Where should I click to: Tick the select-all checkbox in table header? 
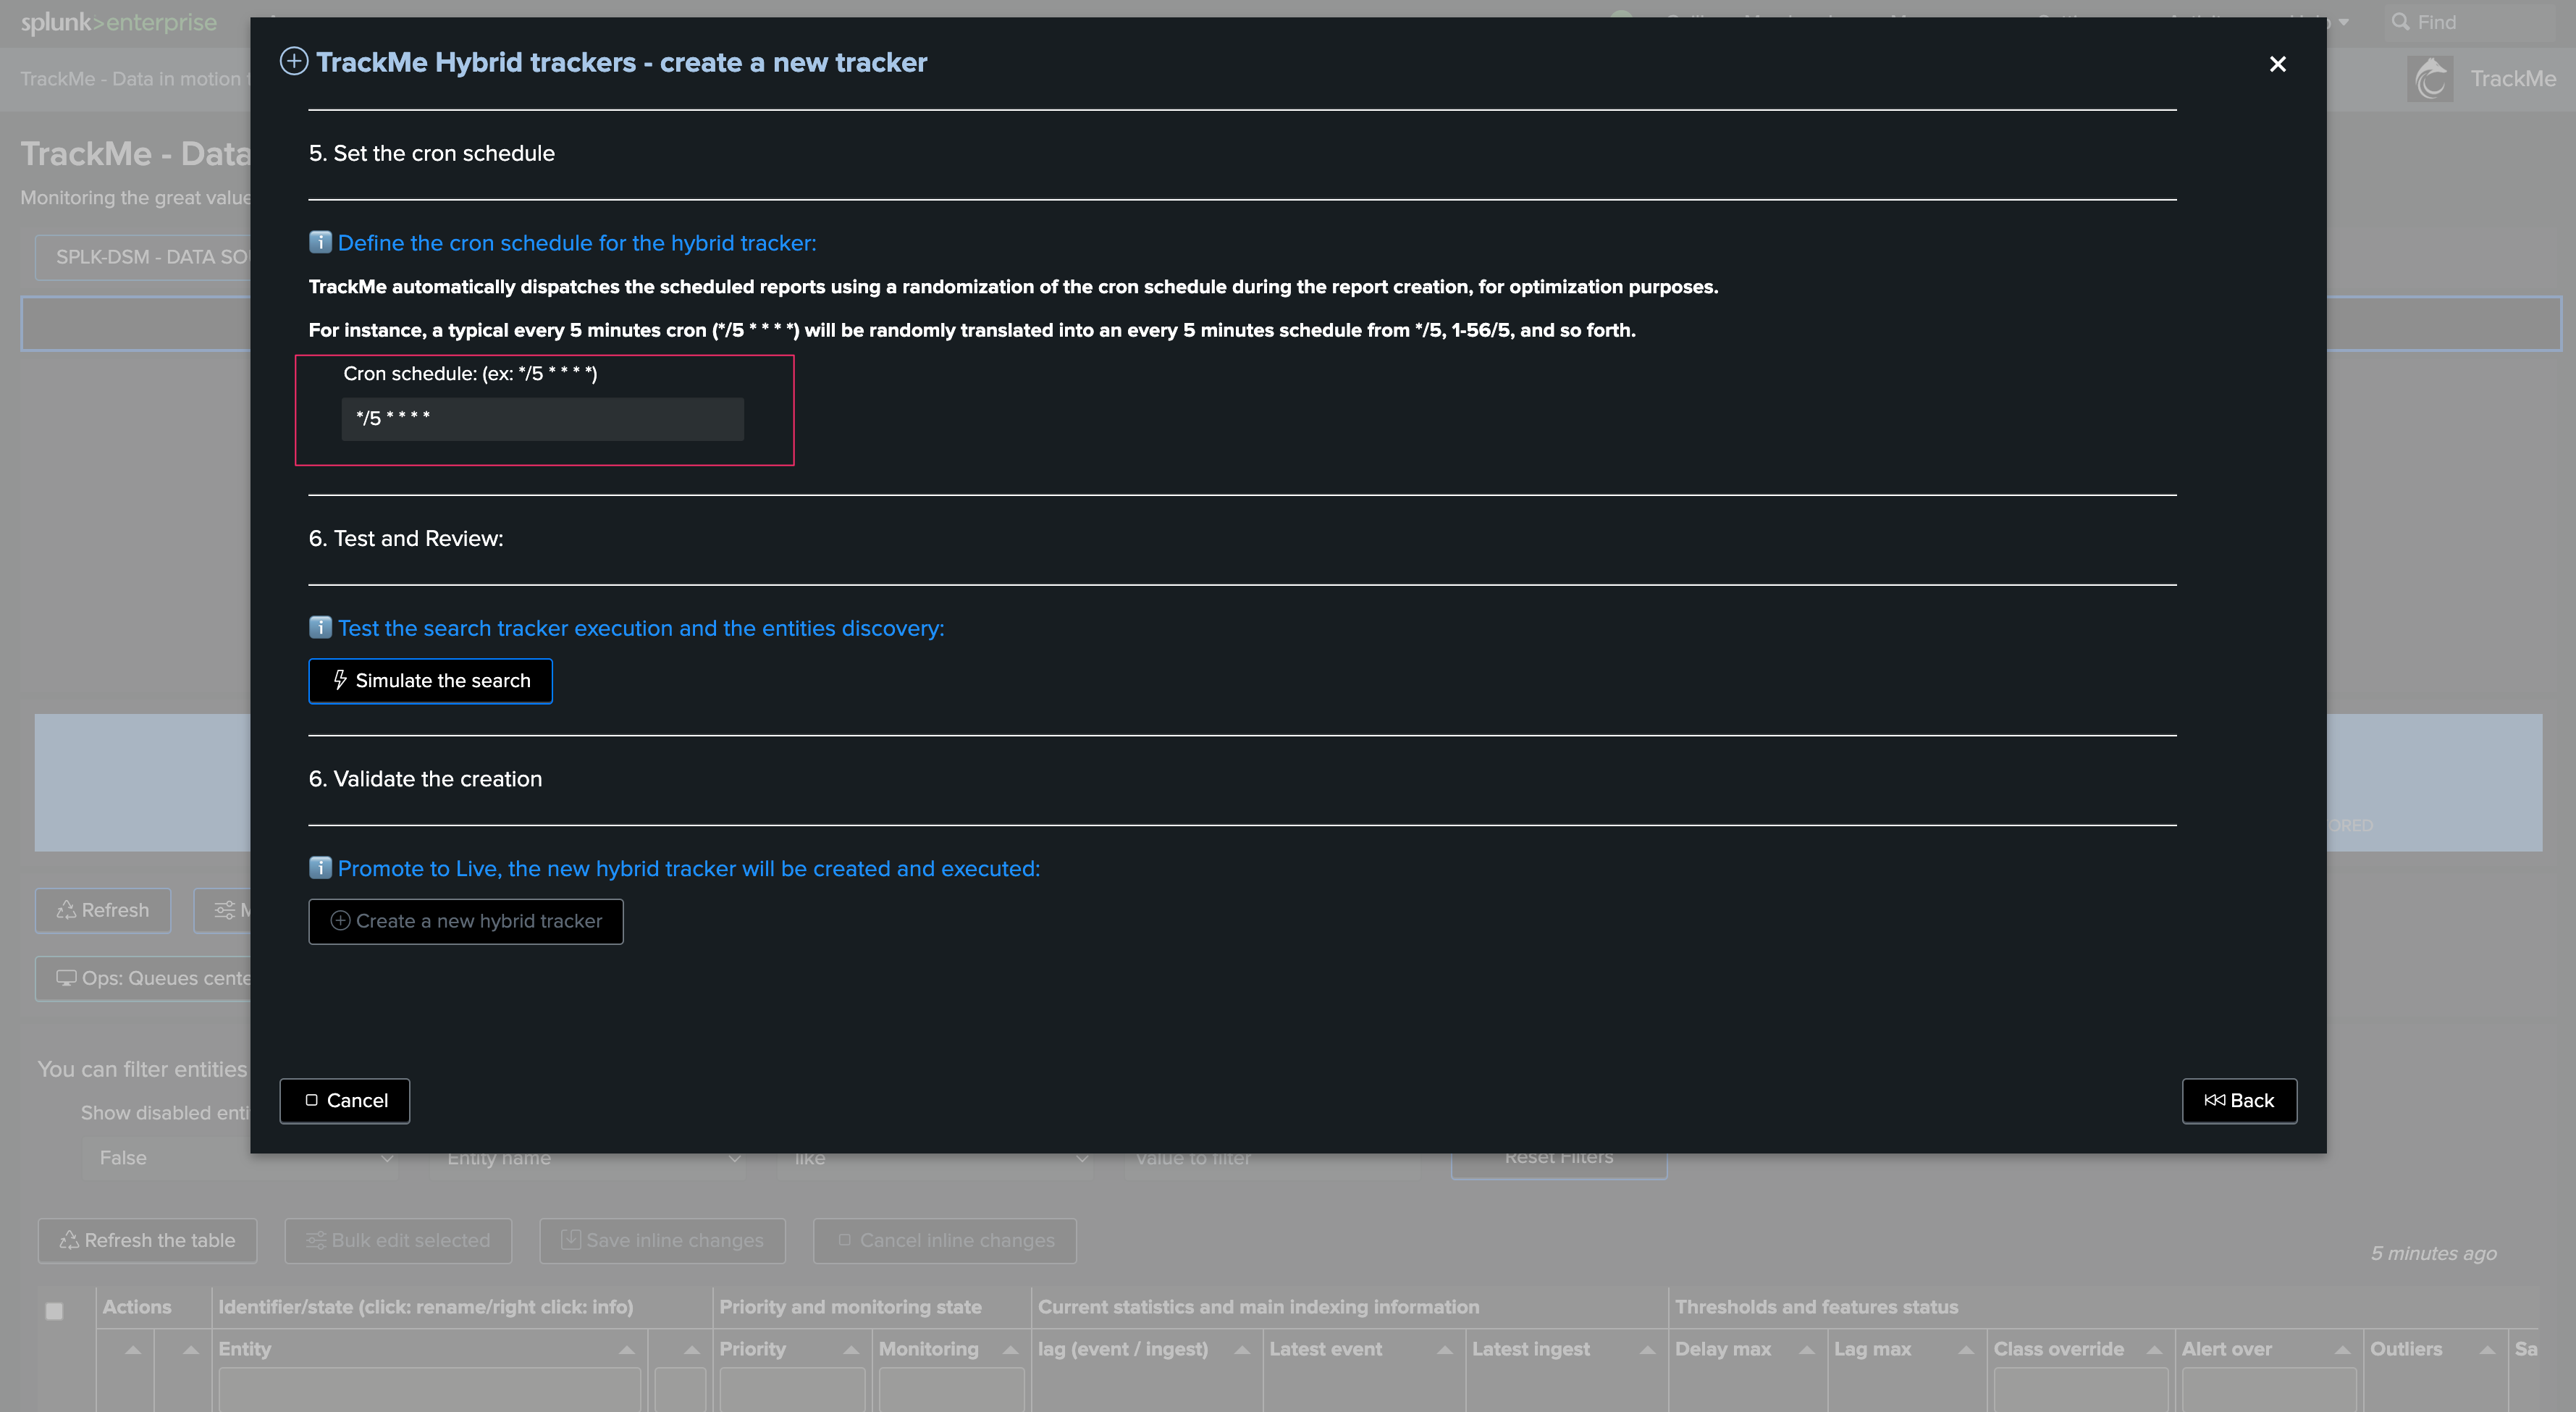pos(55,1310)
